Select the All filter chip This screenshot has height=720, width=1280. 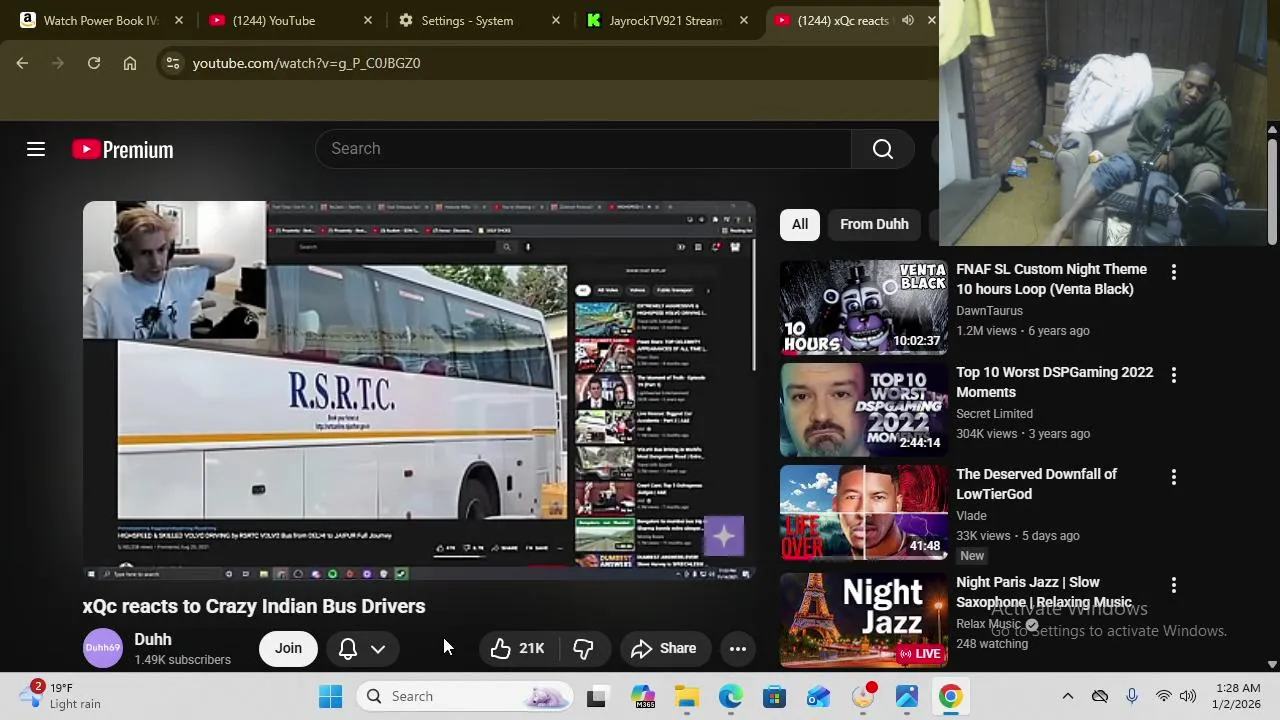[x=800, y=224]
